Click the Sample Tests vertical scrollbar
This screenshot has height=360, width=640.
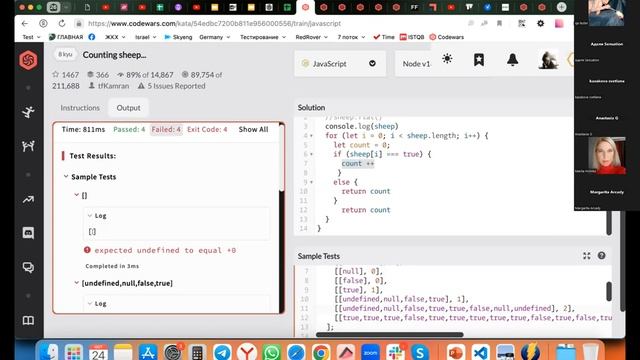coord(609,291)
